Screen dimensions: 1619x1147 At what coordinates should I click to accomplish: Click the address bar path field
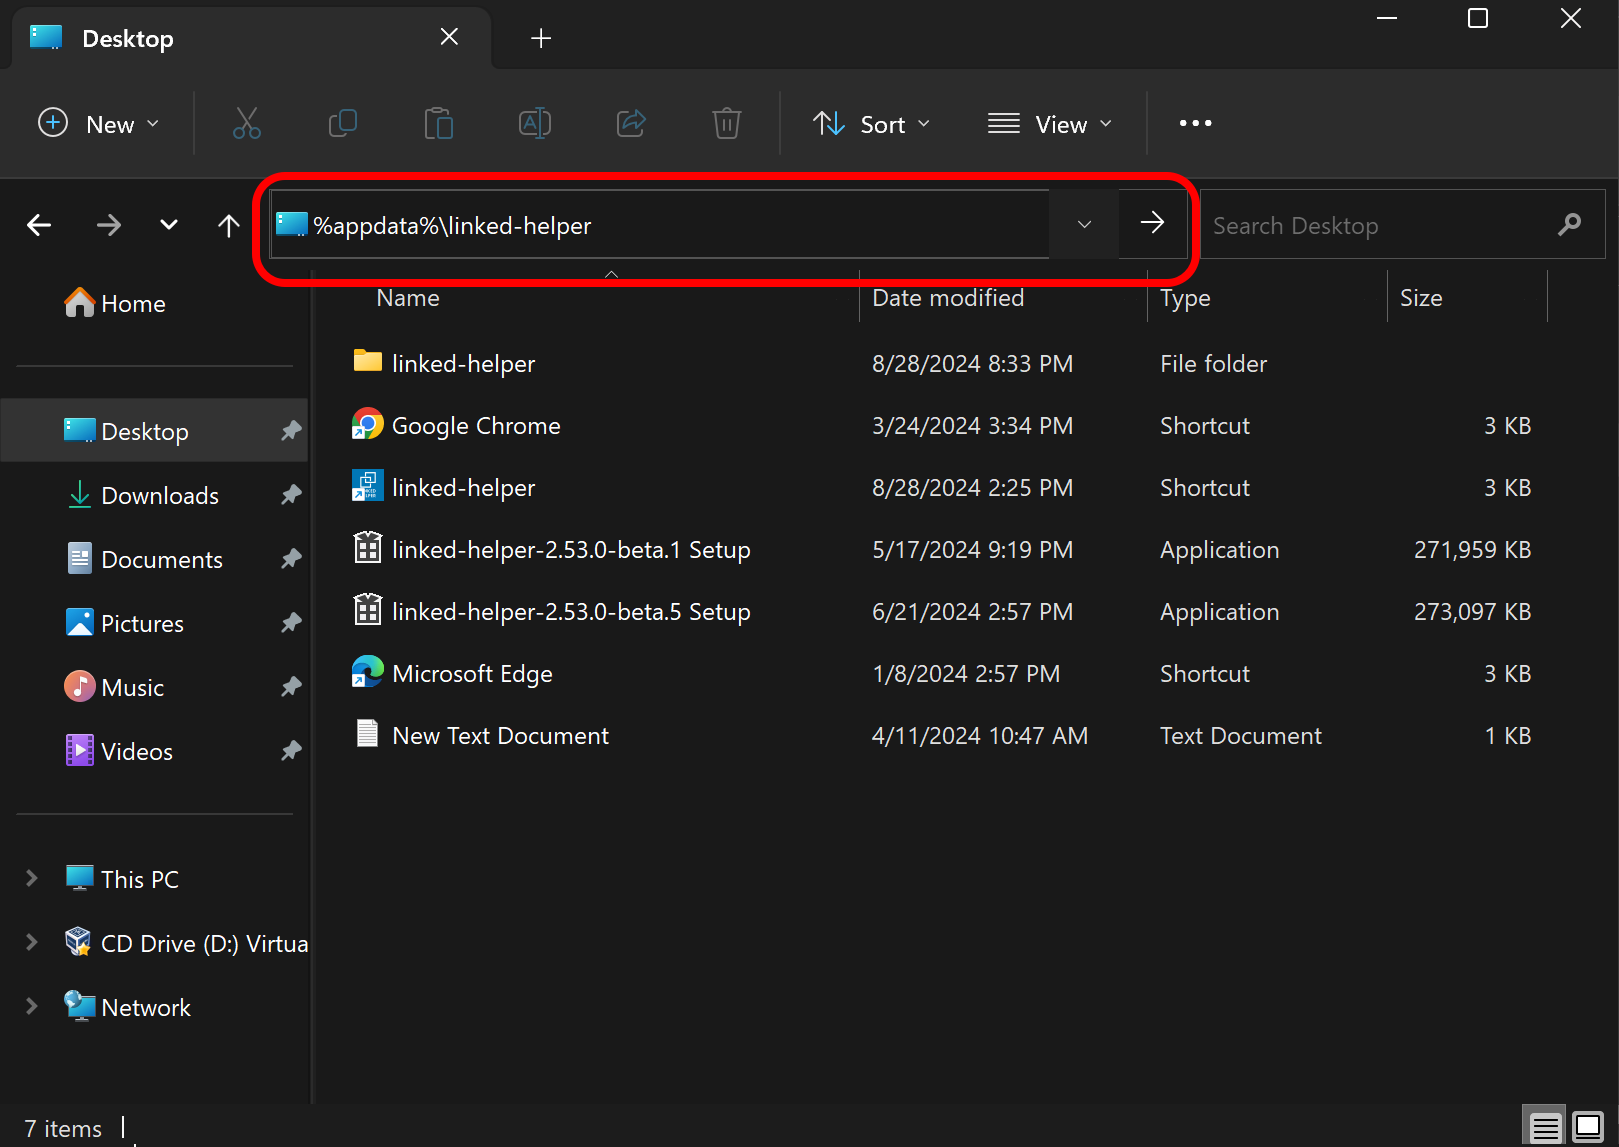point(660,225)
